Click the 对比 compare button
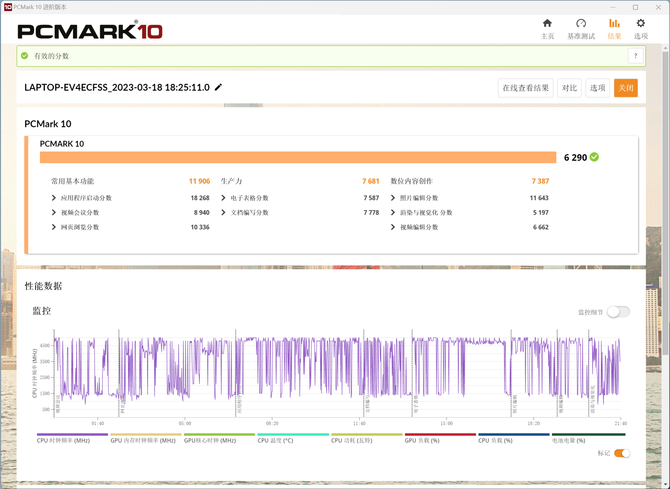Viewport: 670px width, 489px height. [569, 88]
